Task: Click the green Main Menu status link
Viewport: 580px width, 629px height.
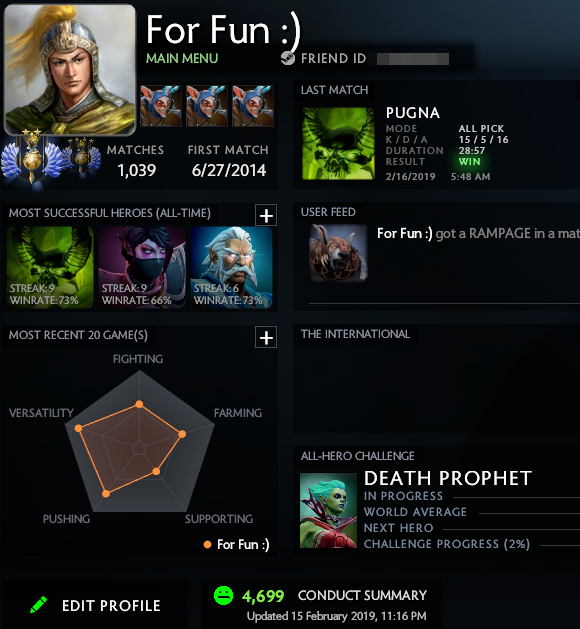Action: 182,59
